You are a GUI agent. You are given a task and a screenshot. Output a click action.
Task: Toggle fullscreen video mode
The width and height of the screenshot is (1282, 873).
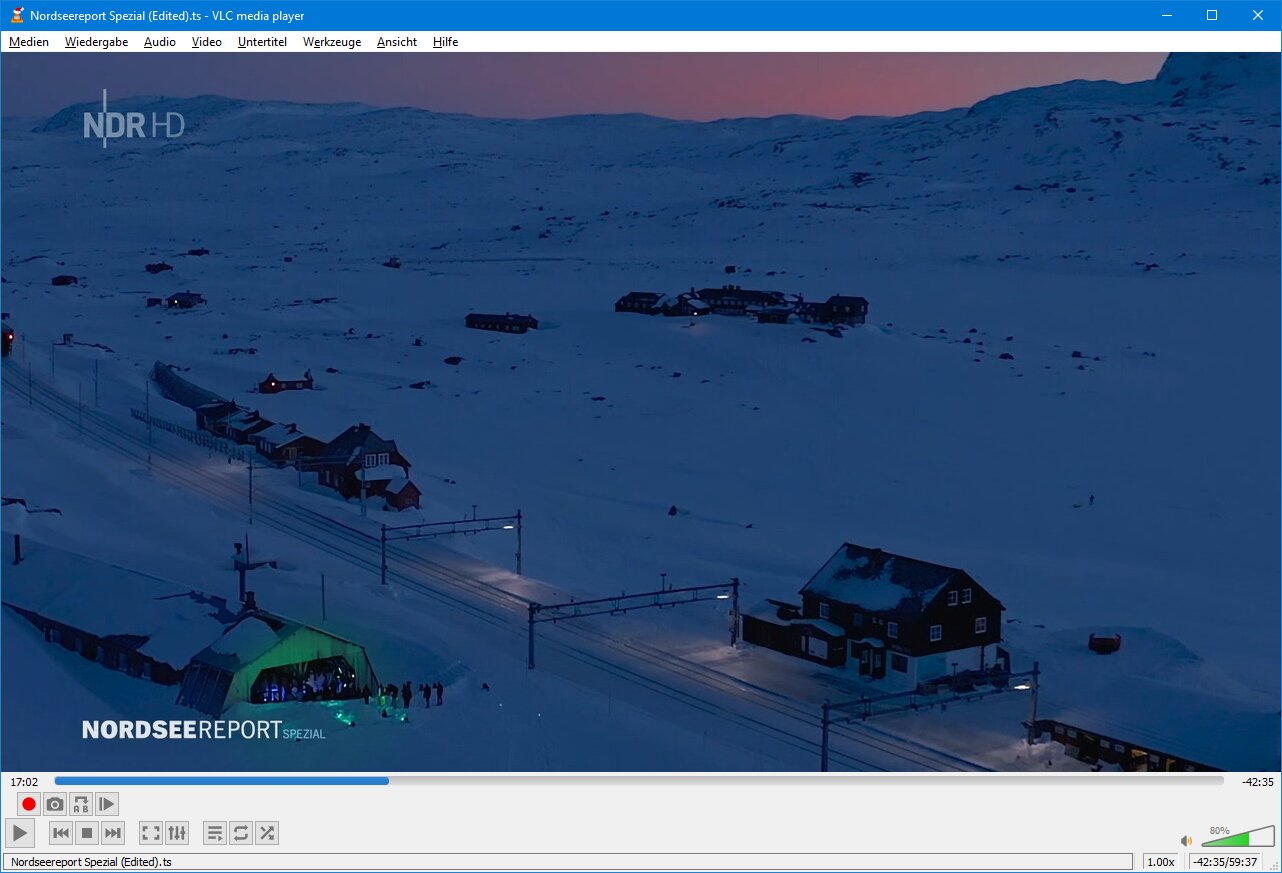click(151, 833)
